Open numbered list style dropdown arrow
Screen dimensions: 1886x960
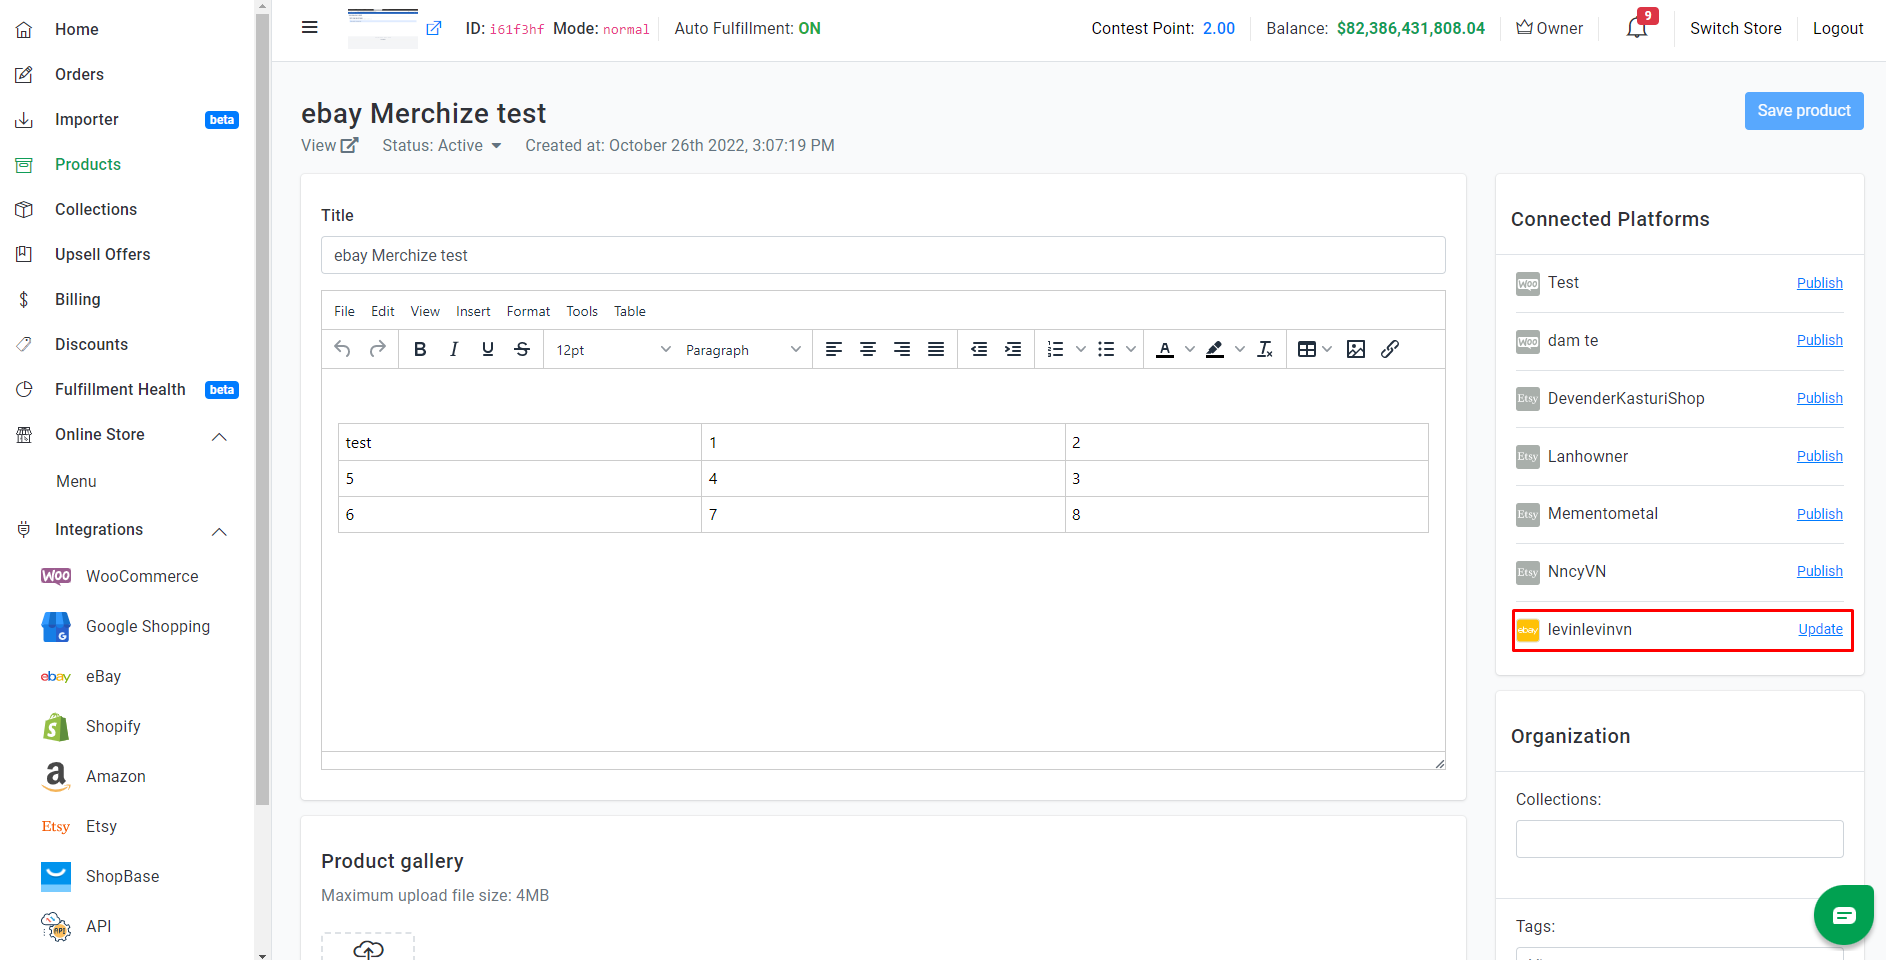[1081, 349]
